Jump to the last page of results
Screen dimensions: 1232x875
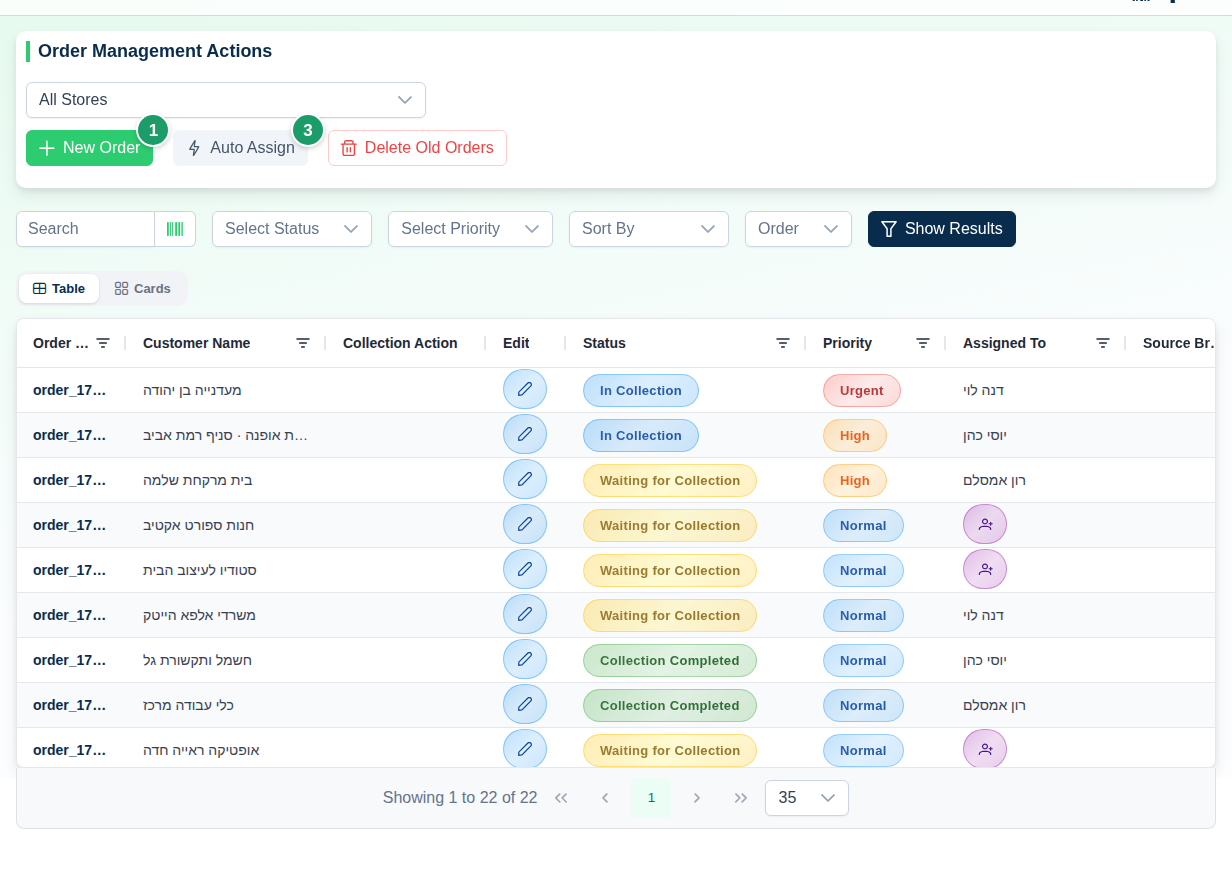point(741,798)
